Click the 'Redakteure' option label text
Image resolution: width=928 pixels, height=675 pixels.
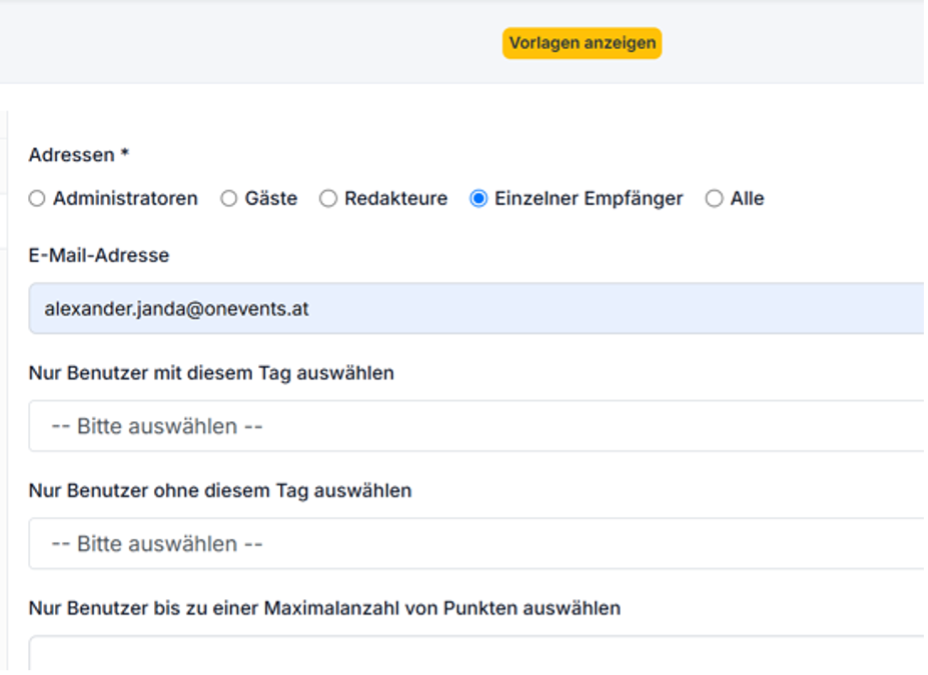point(396,199)
